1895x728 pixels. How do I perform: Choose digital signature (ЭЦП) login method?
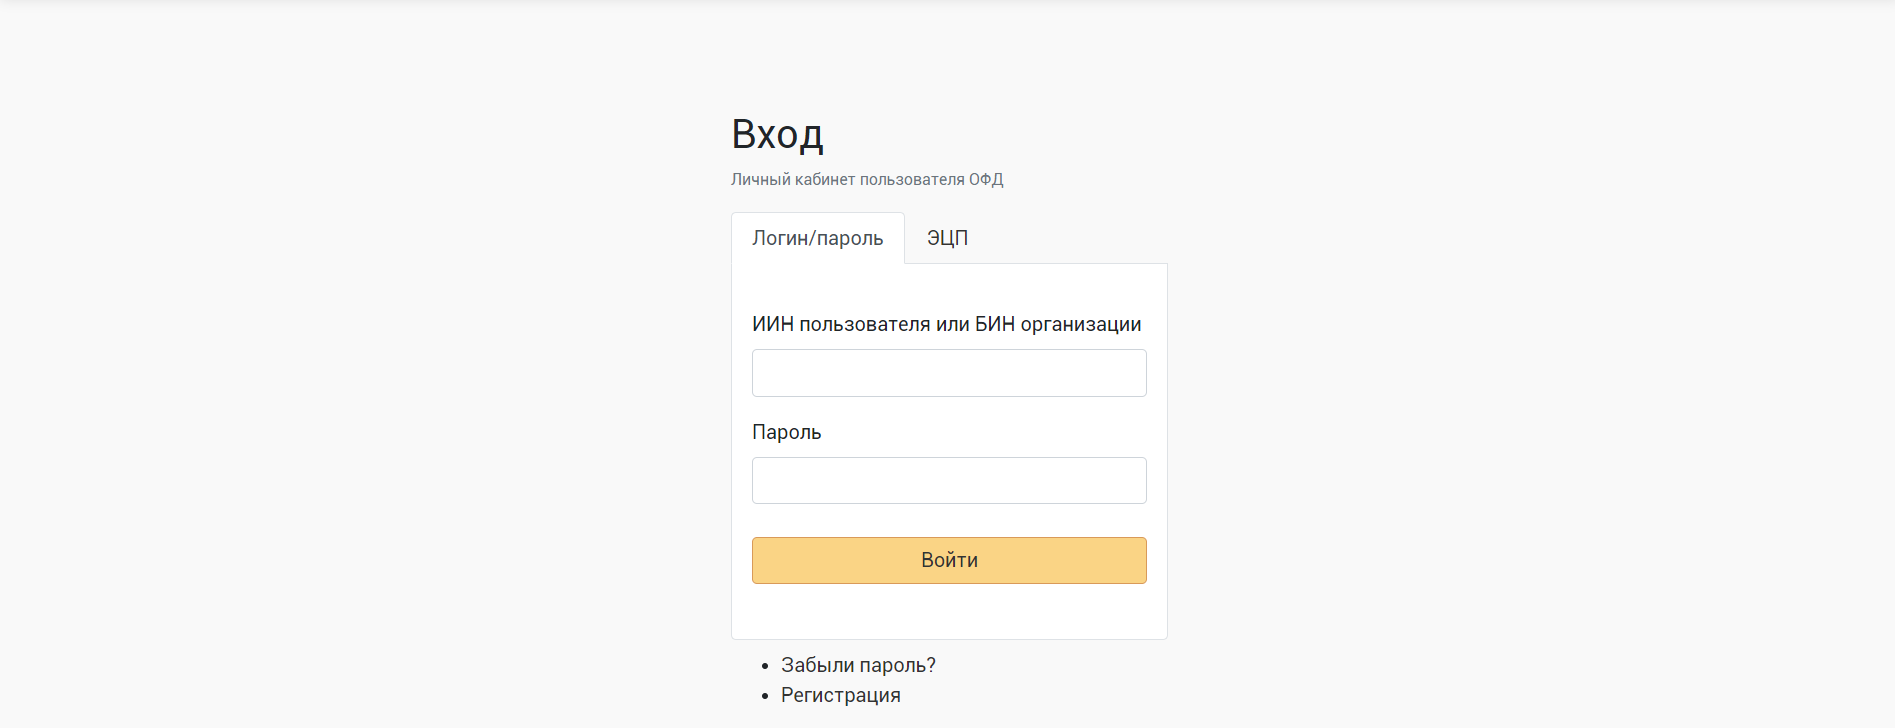coord(947,238)
